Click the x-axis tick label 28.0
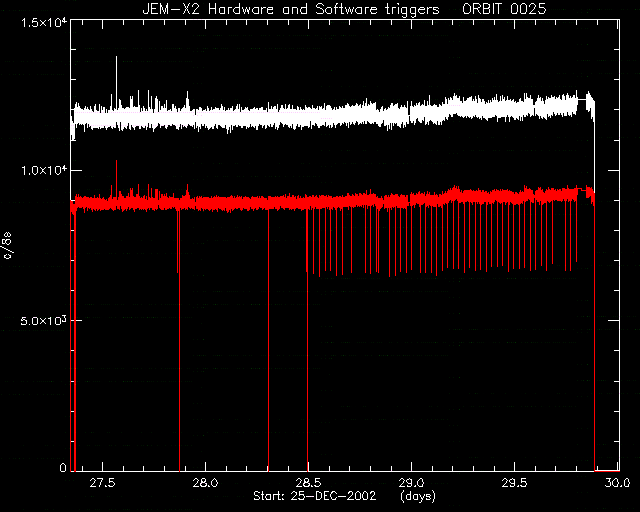Image resolution: width=640 pixels, height=512 pixels. (205, 483)
